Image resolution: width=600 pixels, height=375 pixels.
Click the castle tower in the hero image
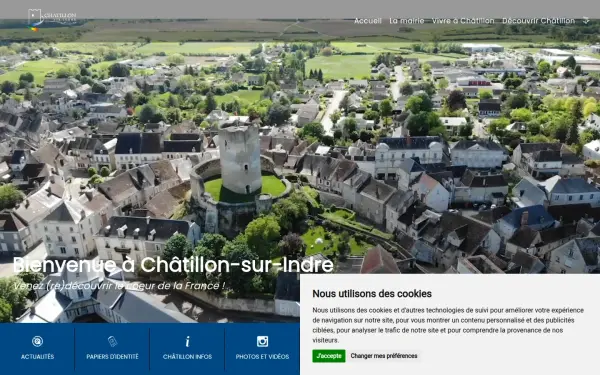point(240,159)
